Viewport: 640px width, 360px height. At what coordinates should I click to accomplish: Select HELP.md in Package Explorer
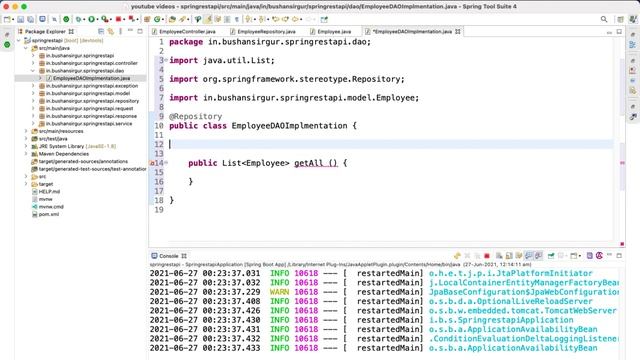coord(49,191)
